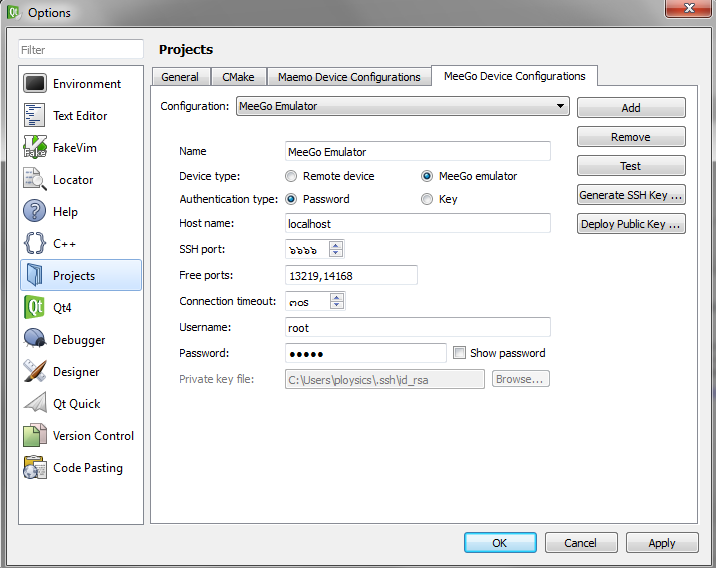The width and height of the screenshot is (716, 568).
Task: Open the FakeVim icon in sidebar
Action: point(35,147)
